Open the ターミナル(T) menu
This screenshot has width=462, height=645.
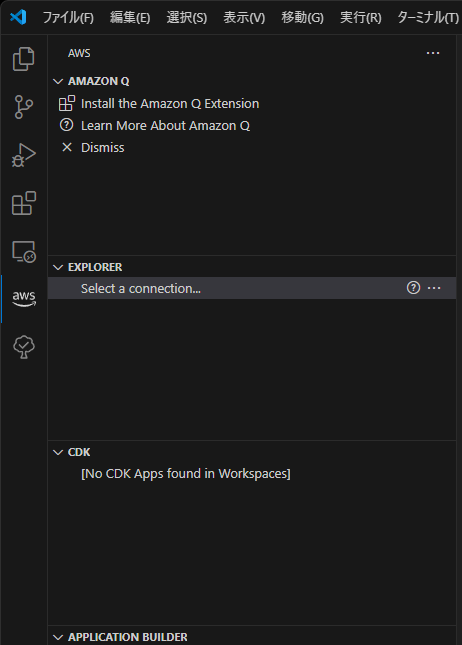click(x=428, y=17)
